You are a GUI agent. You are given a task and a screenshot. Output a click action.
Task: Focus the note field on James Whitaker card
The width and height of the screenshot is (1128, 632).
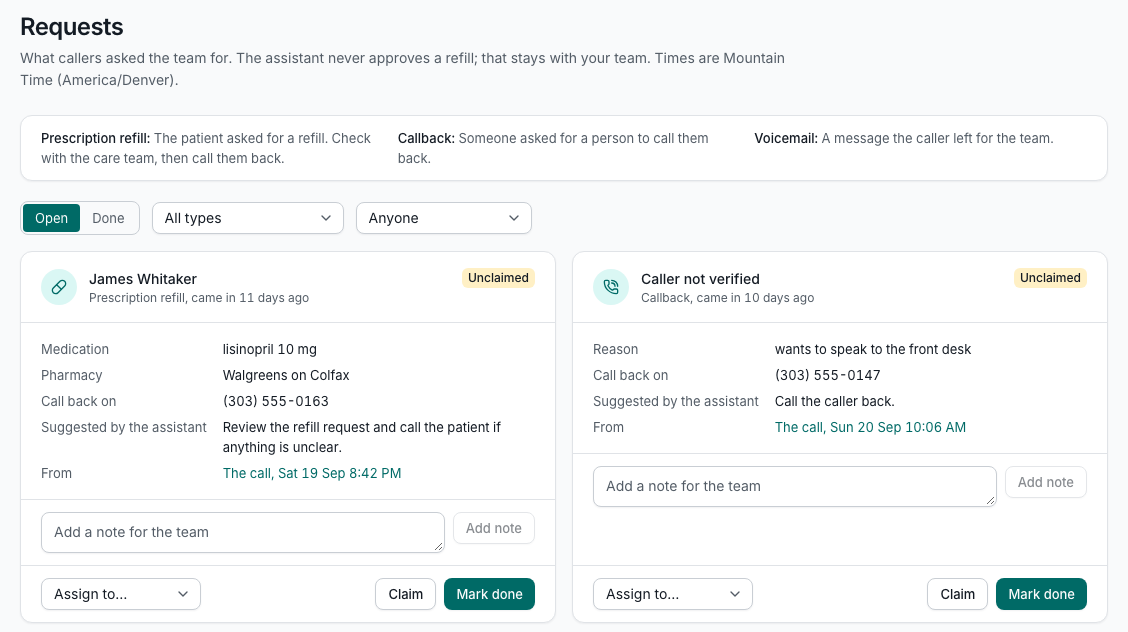click(242, 532)
